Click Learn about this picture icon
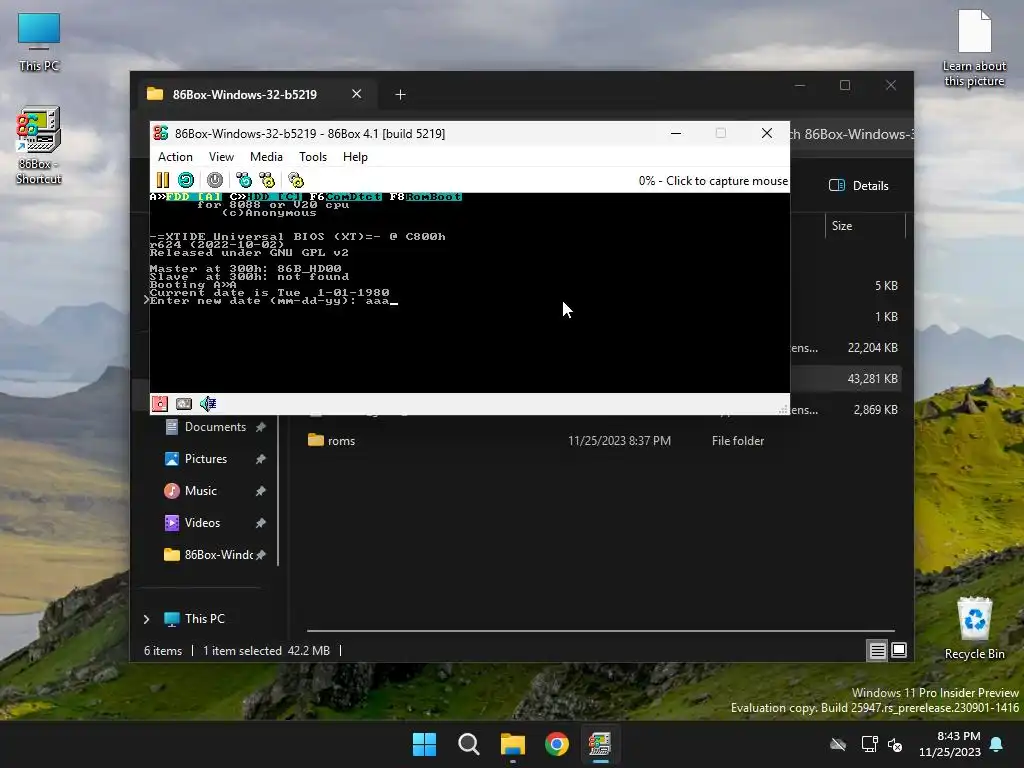Viewport: 1024px width, 768px height. pyautogui.click(x=974, y=48)
